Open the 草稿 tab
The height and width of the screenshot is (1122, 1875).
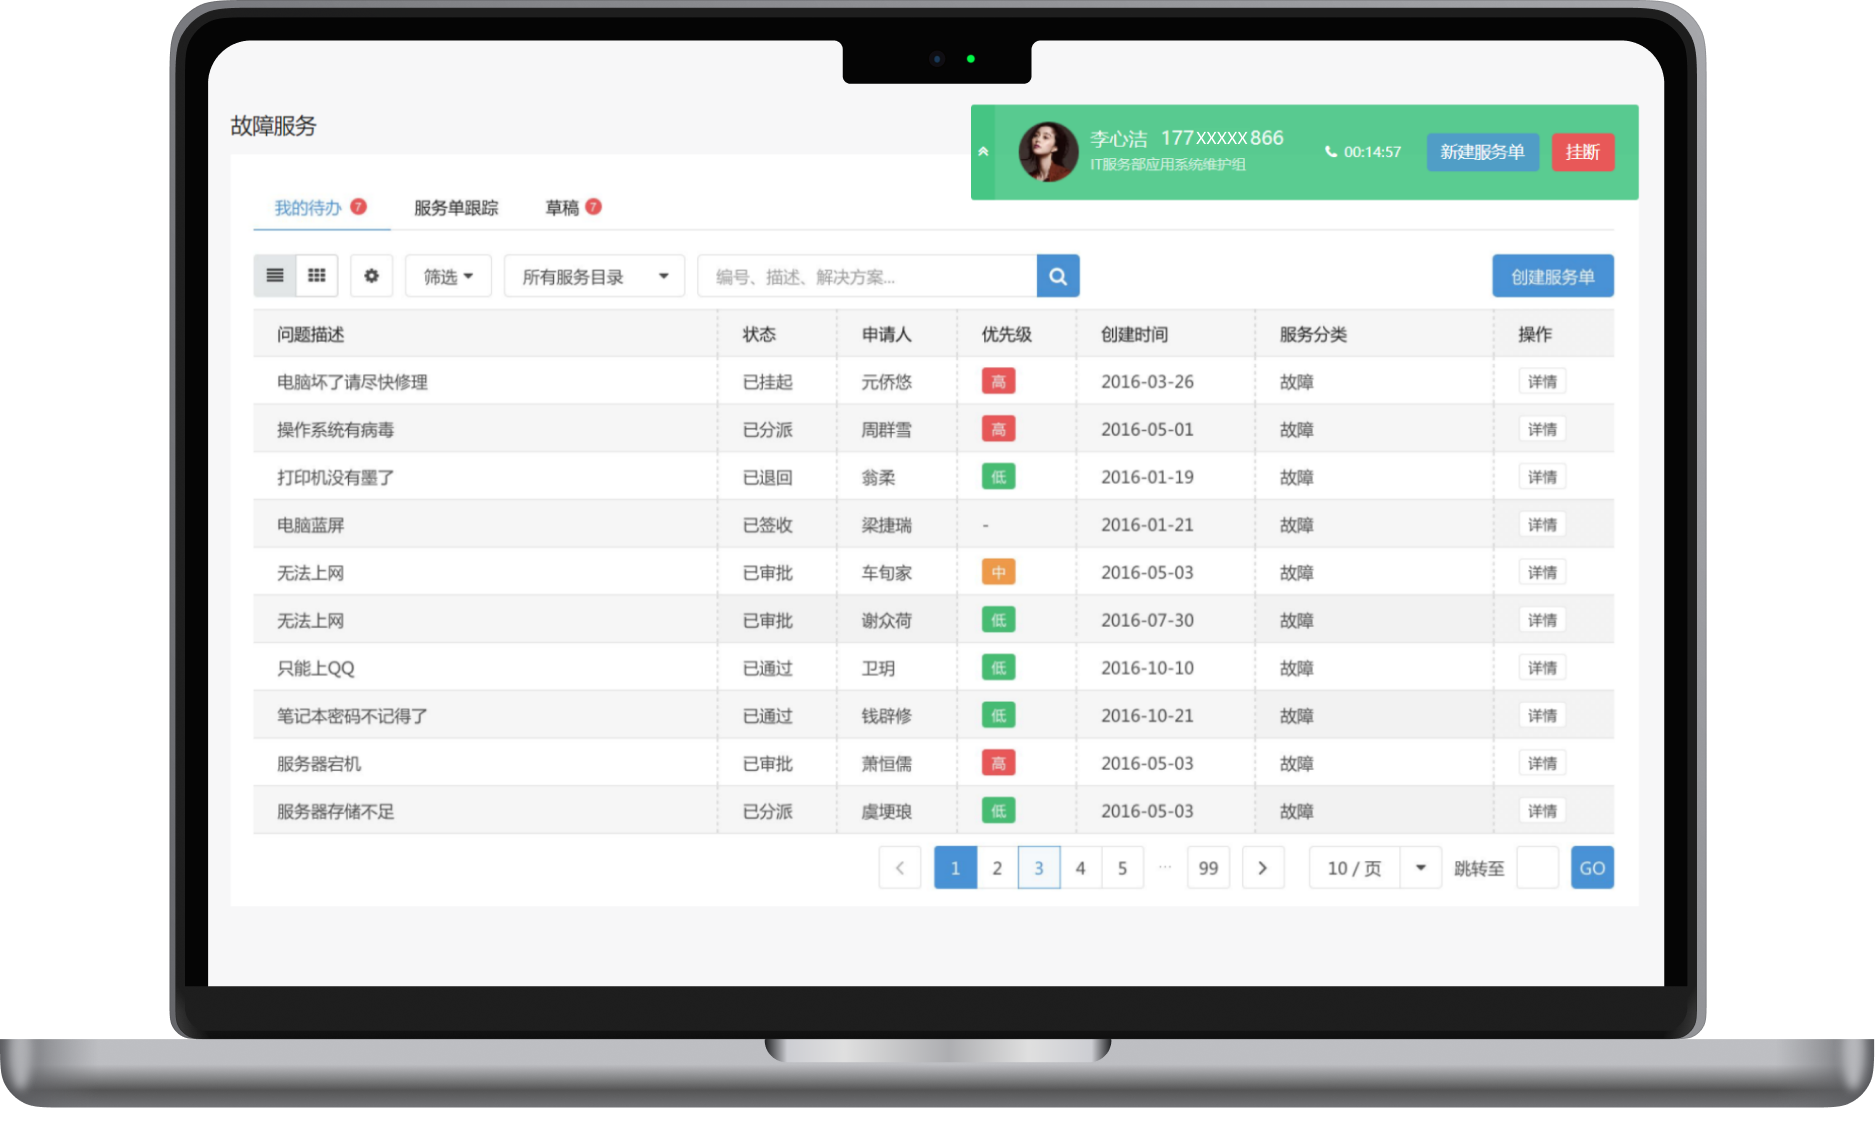tap(563, 207)
